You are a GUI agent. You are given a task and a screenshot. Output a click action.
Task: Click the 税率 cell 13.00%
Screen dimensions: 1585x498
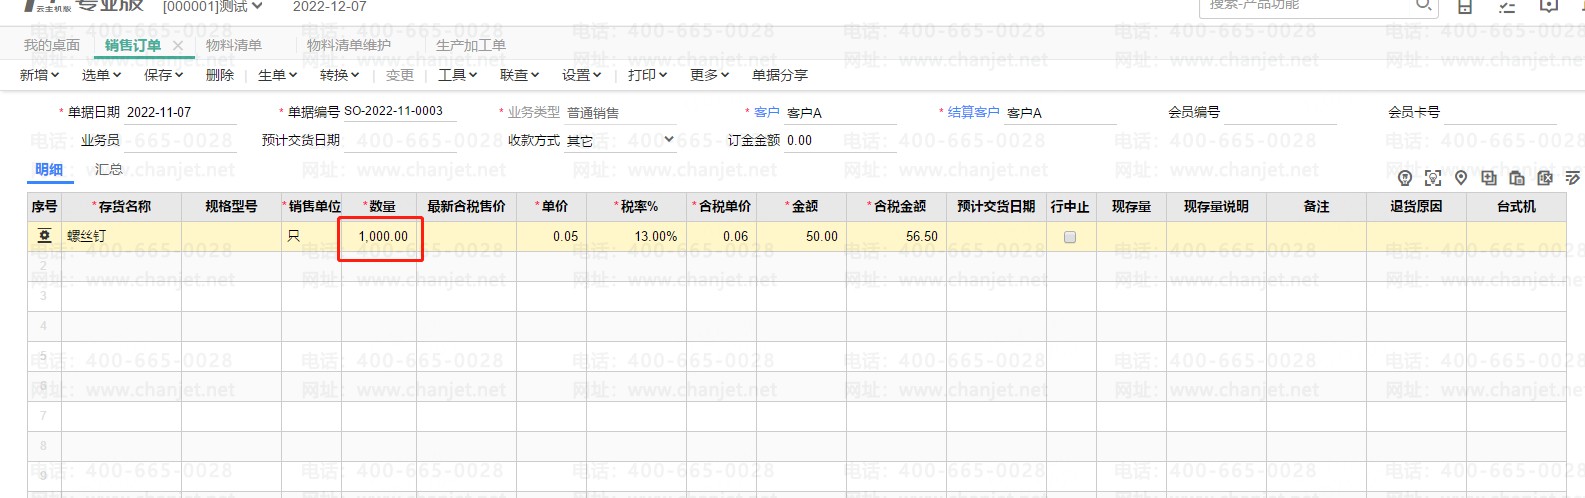(637, 237)
